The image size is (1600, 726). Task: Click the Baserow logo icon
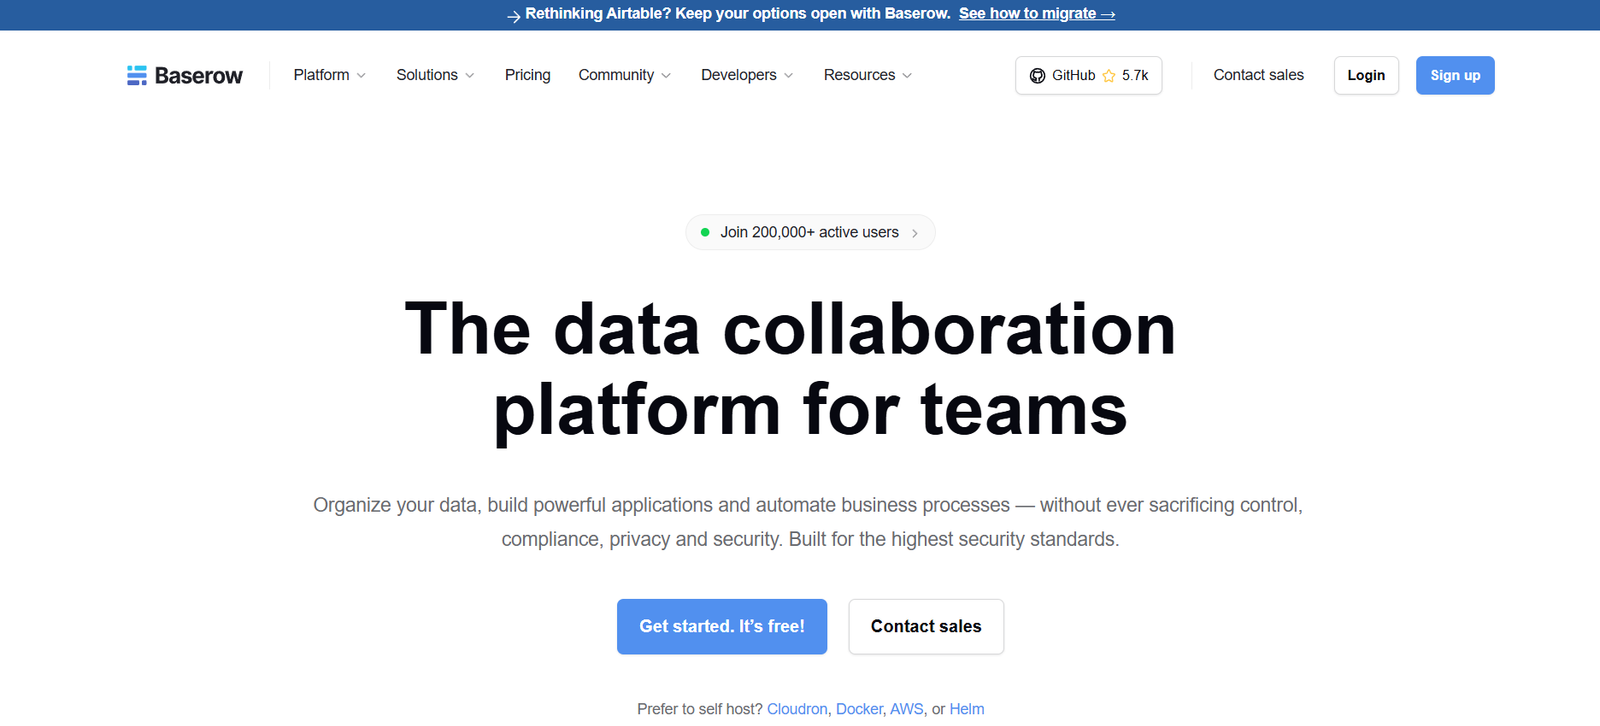(137, 76)
